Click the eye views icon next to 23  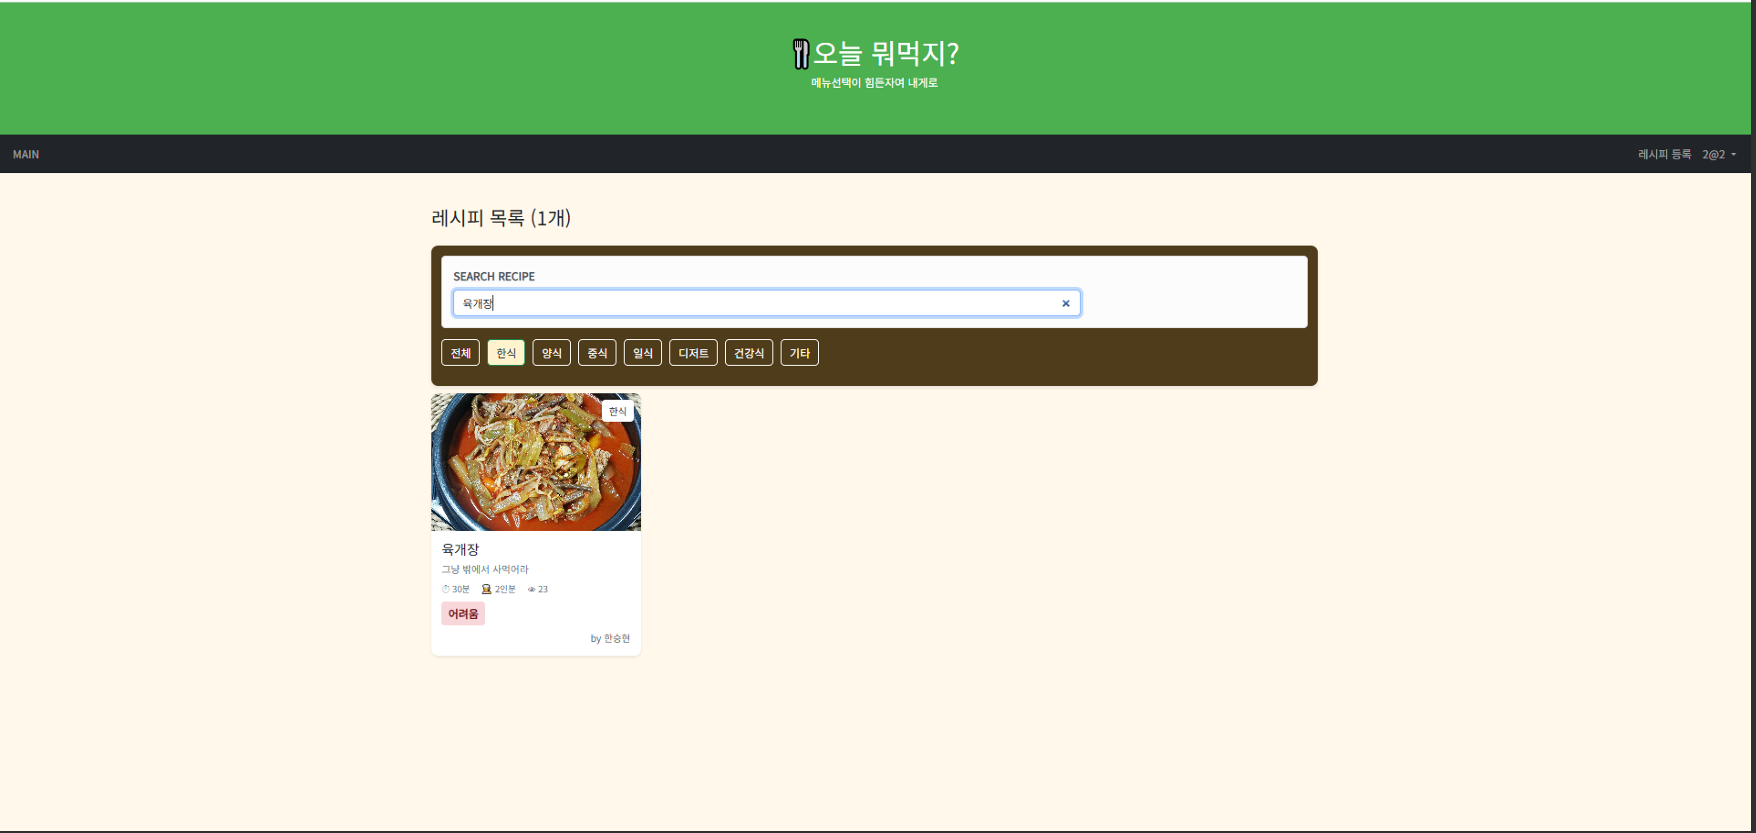(x=532, y=589)
